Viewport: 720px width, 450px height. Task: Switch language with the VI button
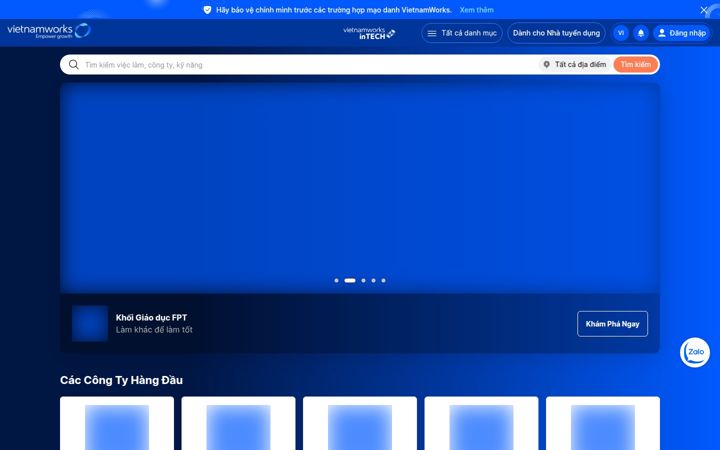(621, 33)
